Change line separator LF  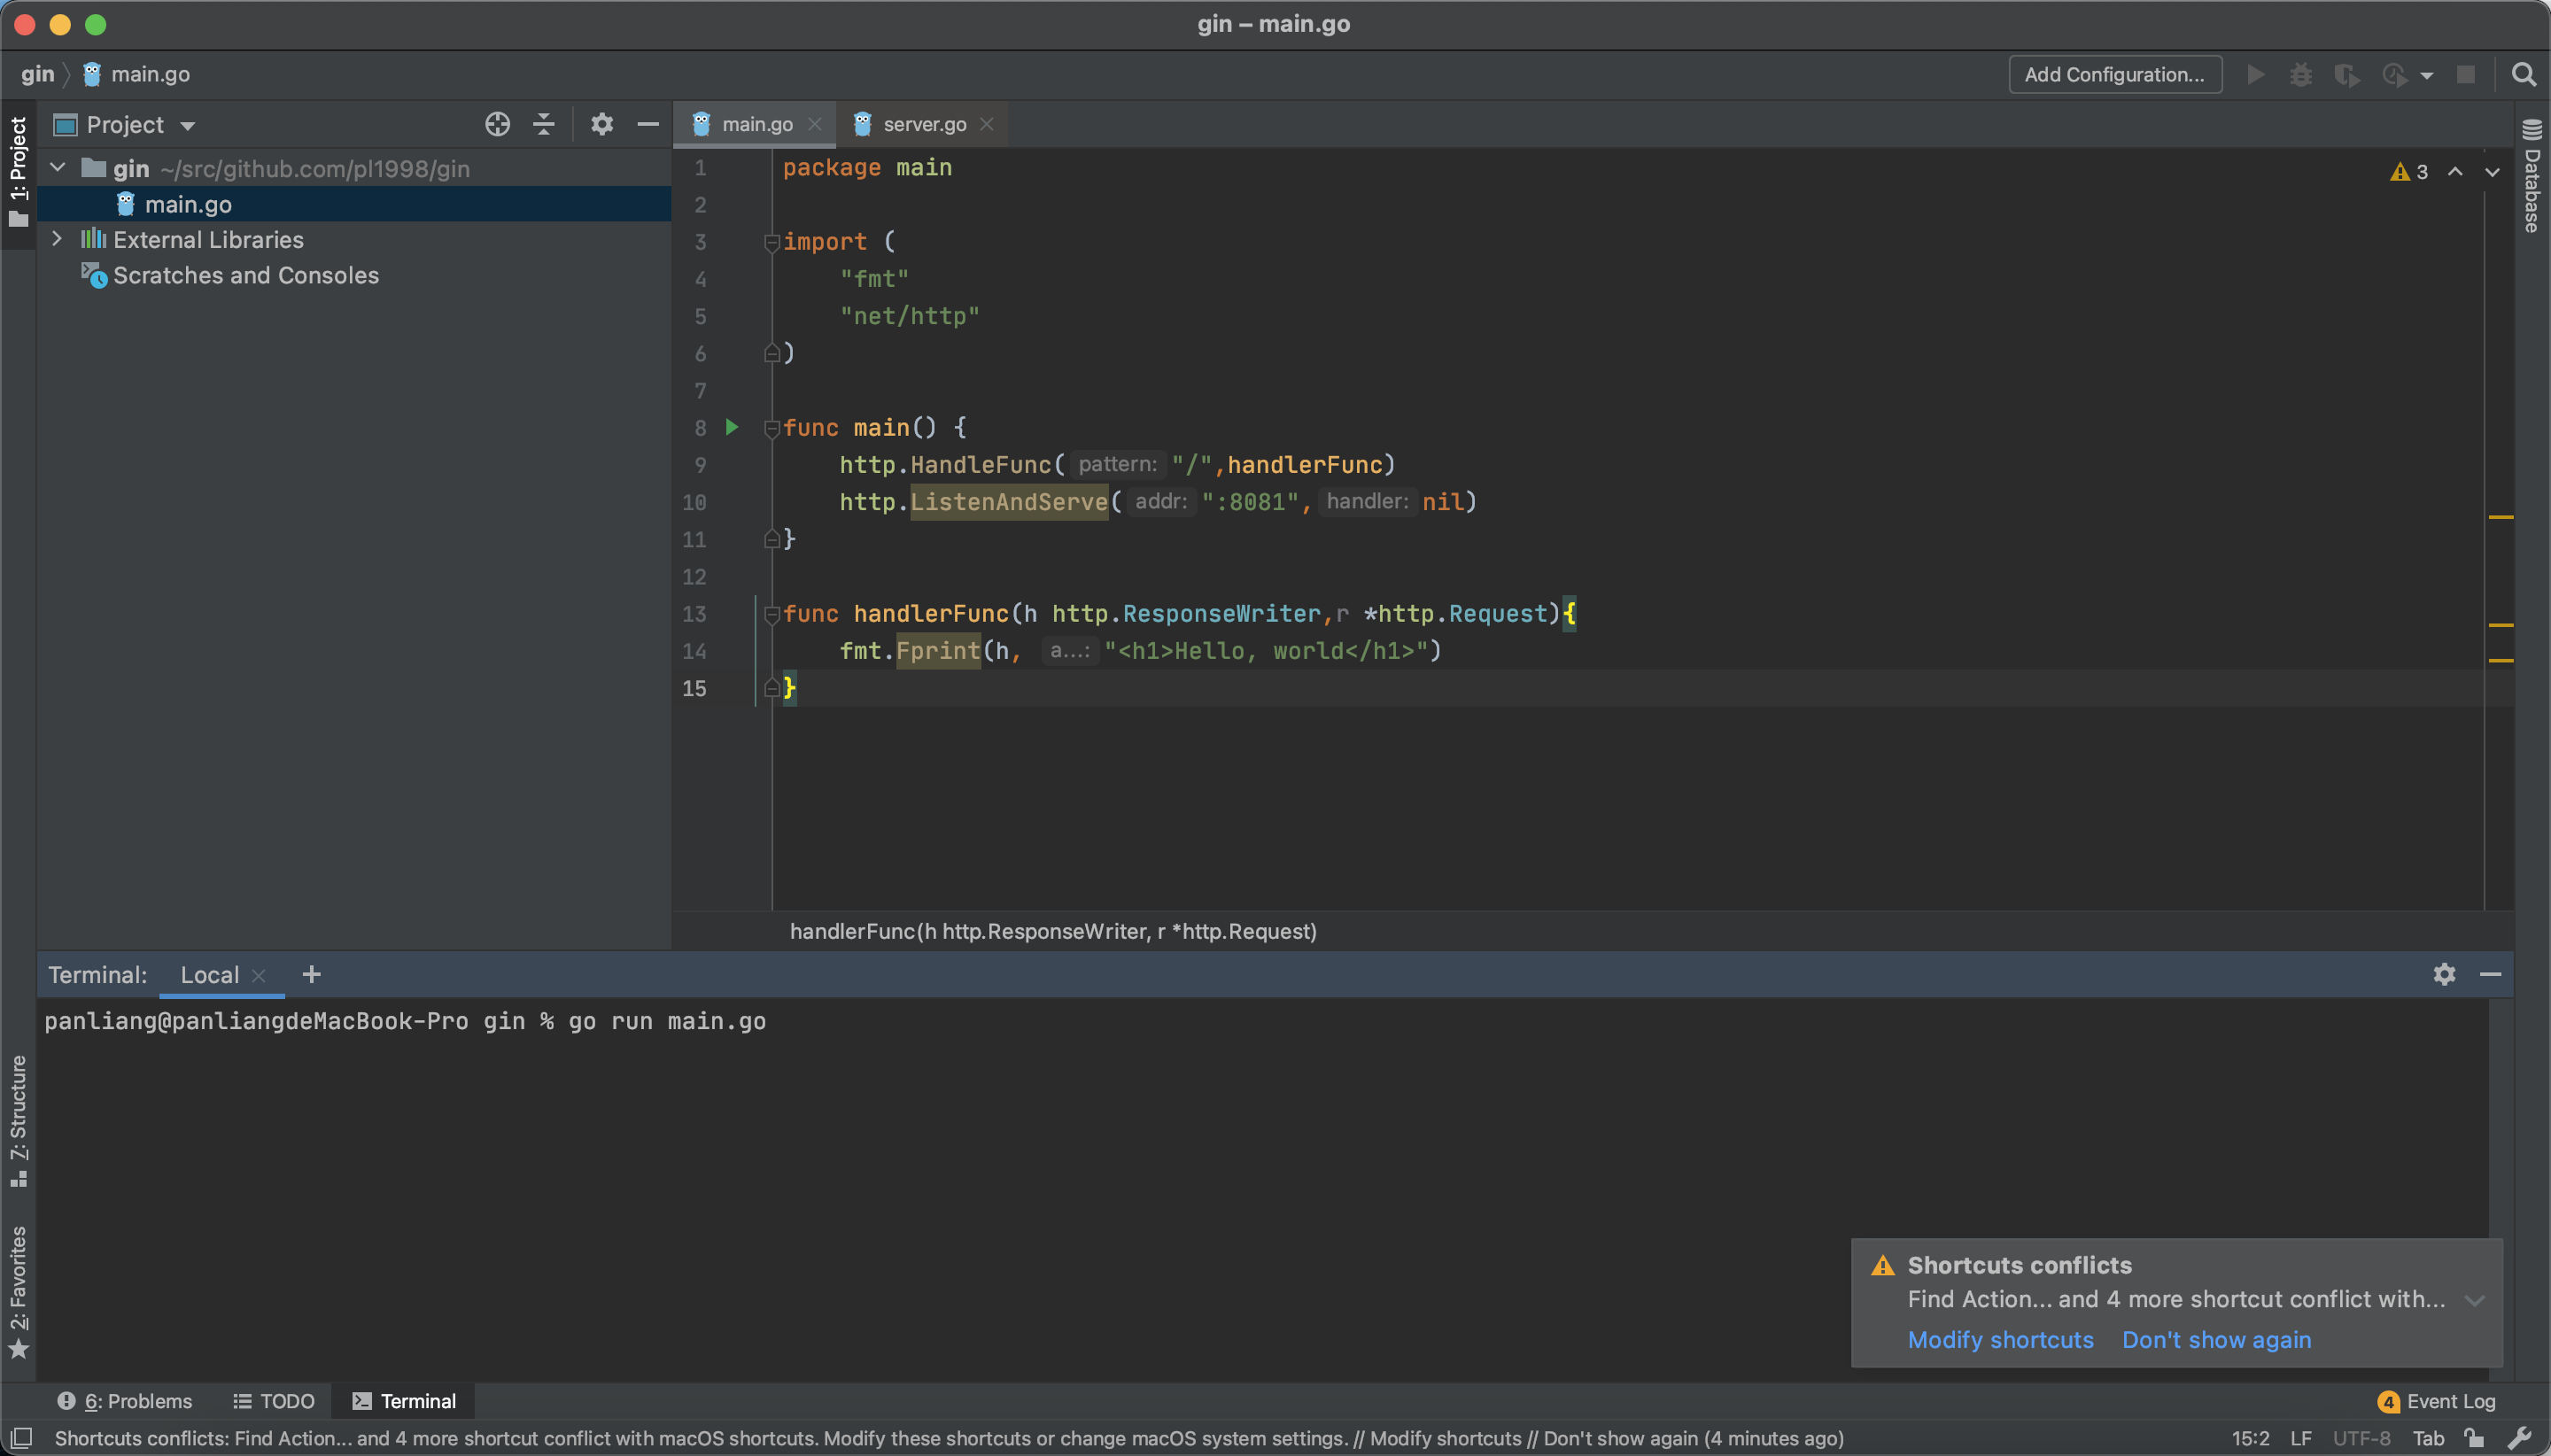click(2301, 1439)
